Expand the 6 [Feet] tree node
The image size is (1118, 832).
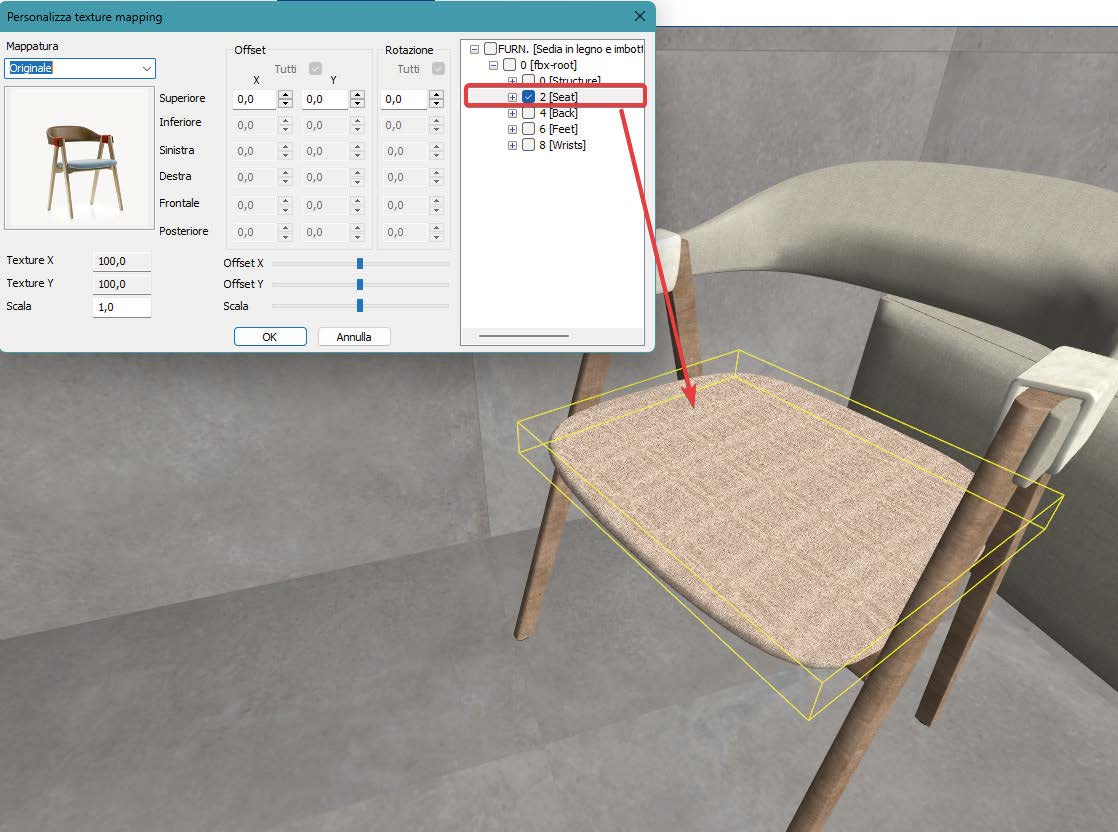[511, 128]
